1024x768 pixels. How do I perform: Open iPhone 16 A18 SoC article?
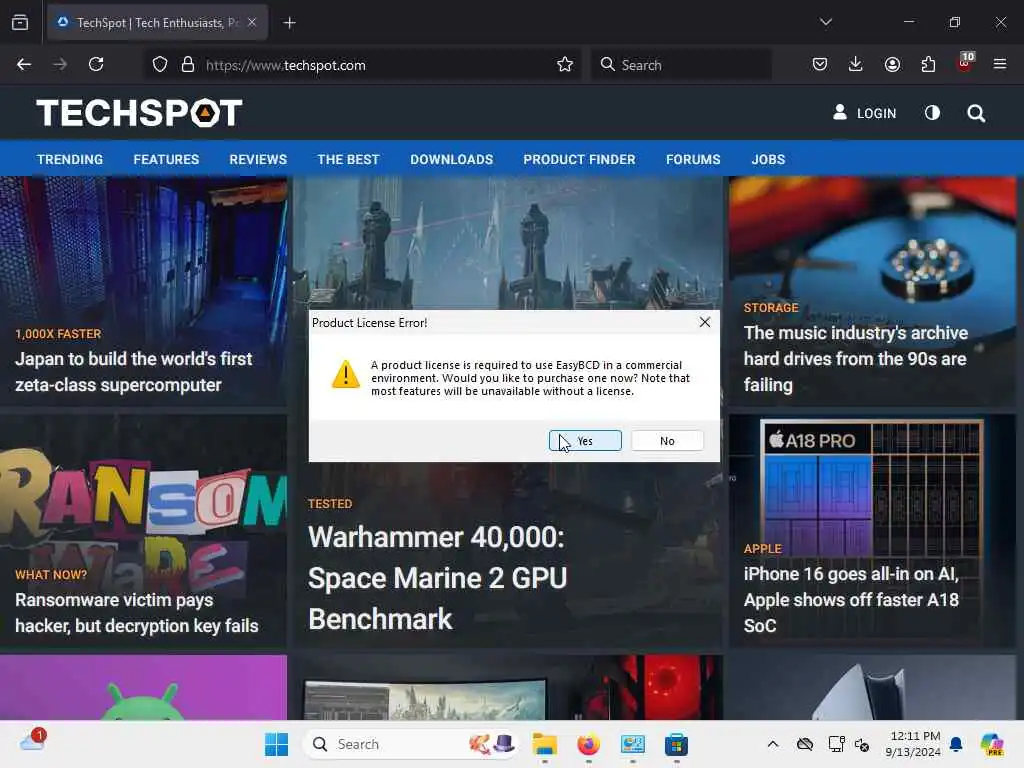point(852,600)
